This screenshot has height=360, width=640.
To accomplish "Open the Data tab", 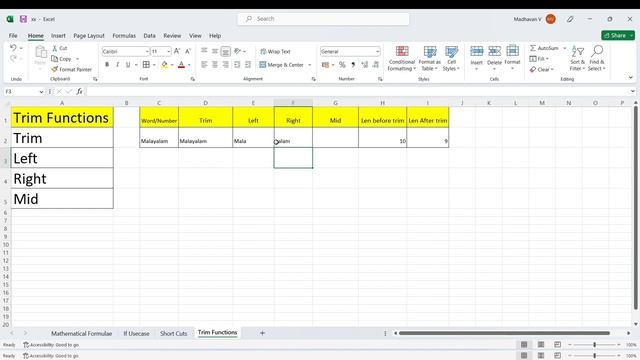I will [149, 36].
